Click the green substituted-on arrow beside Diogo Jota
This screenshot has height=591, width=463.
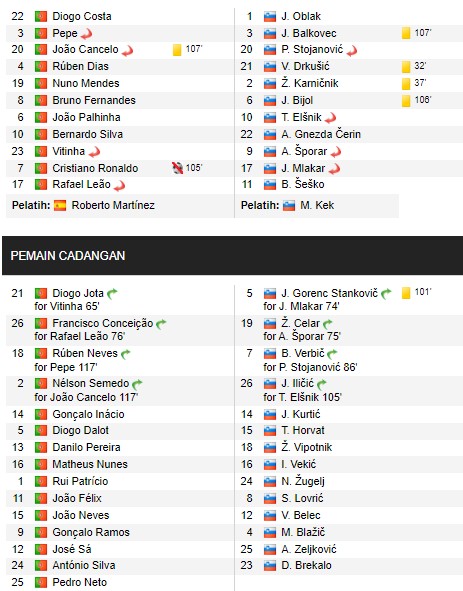(x=112, y=294)
